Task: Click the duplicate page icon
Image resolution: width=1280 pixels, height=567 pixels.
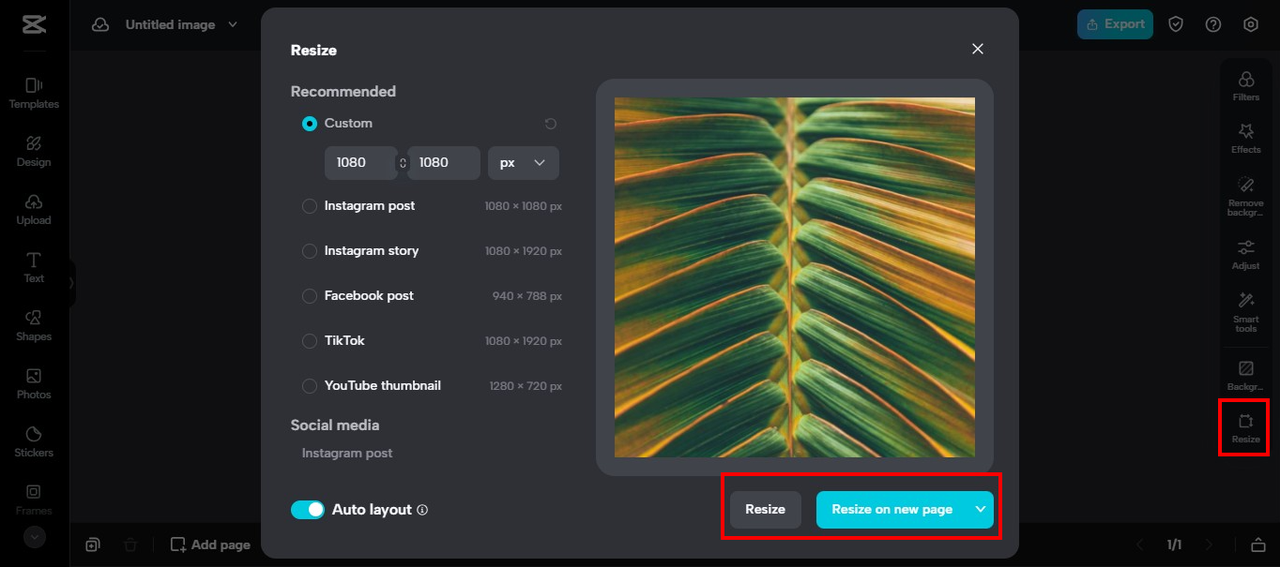Action: point(92,545)
